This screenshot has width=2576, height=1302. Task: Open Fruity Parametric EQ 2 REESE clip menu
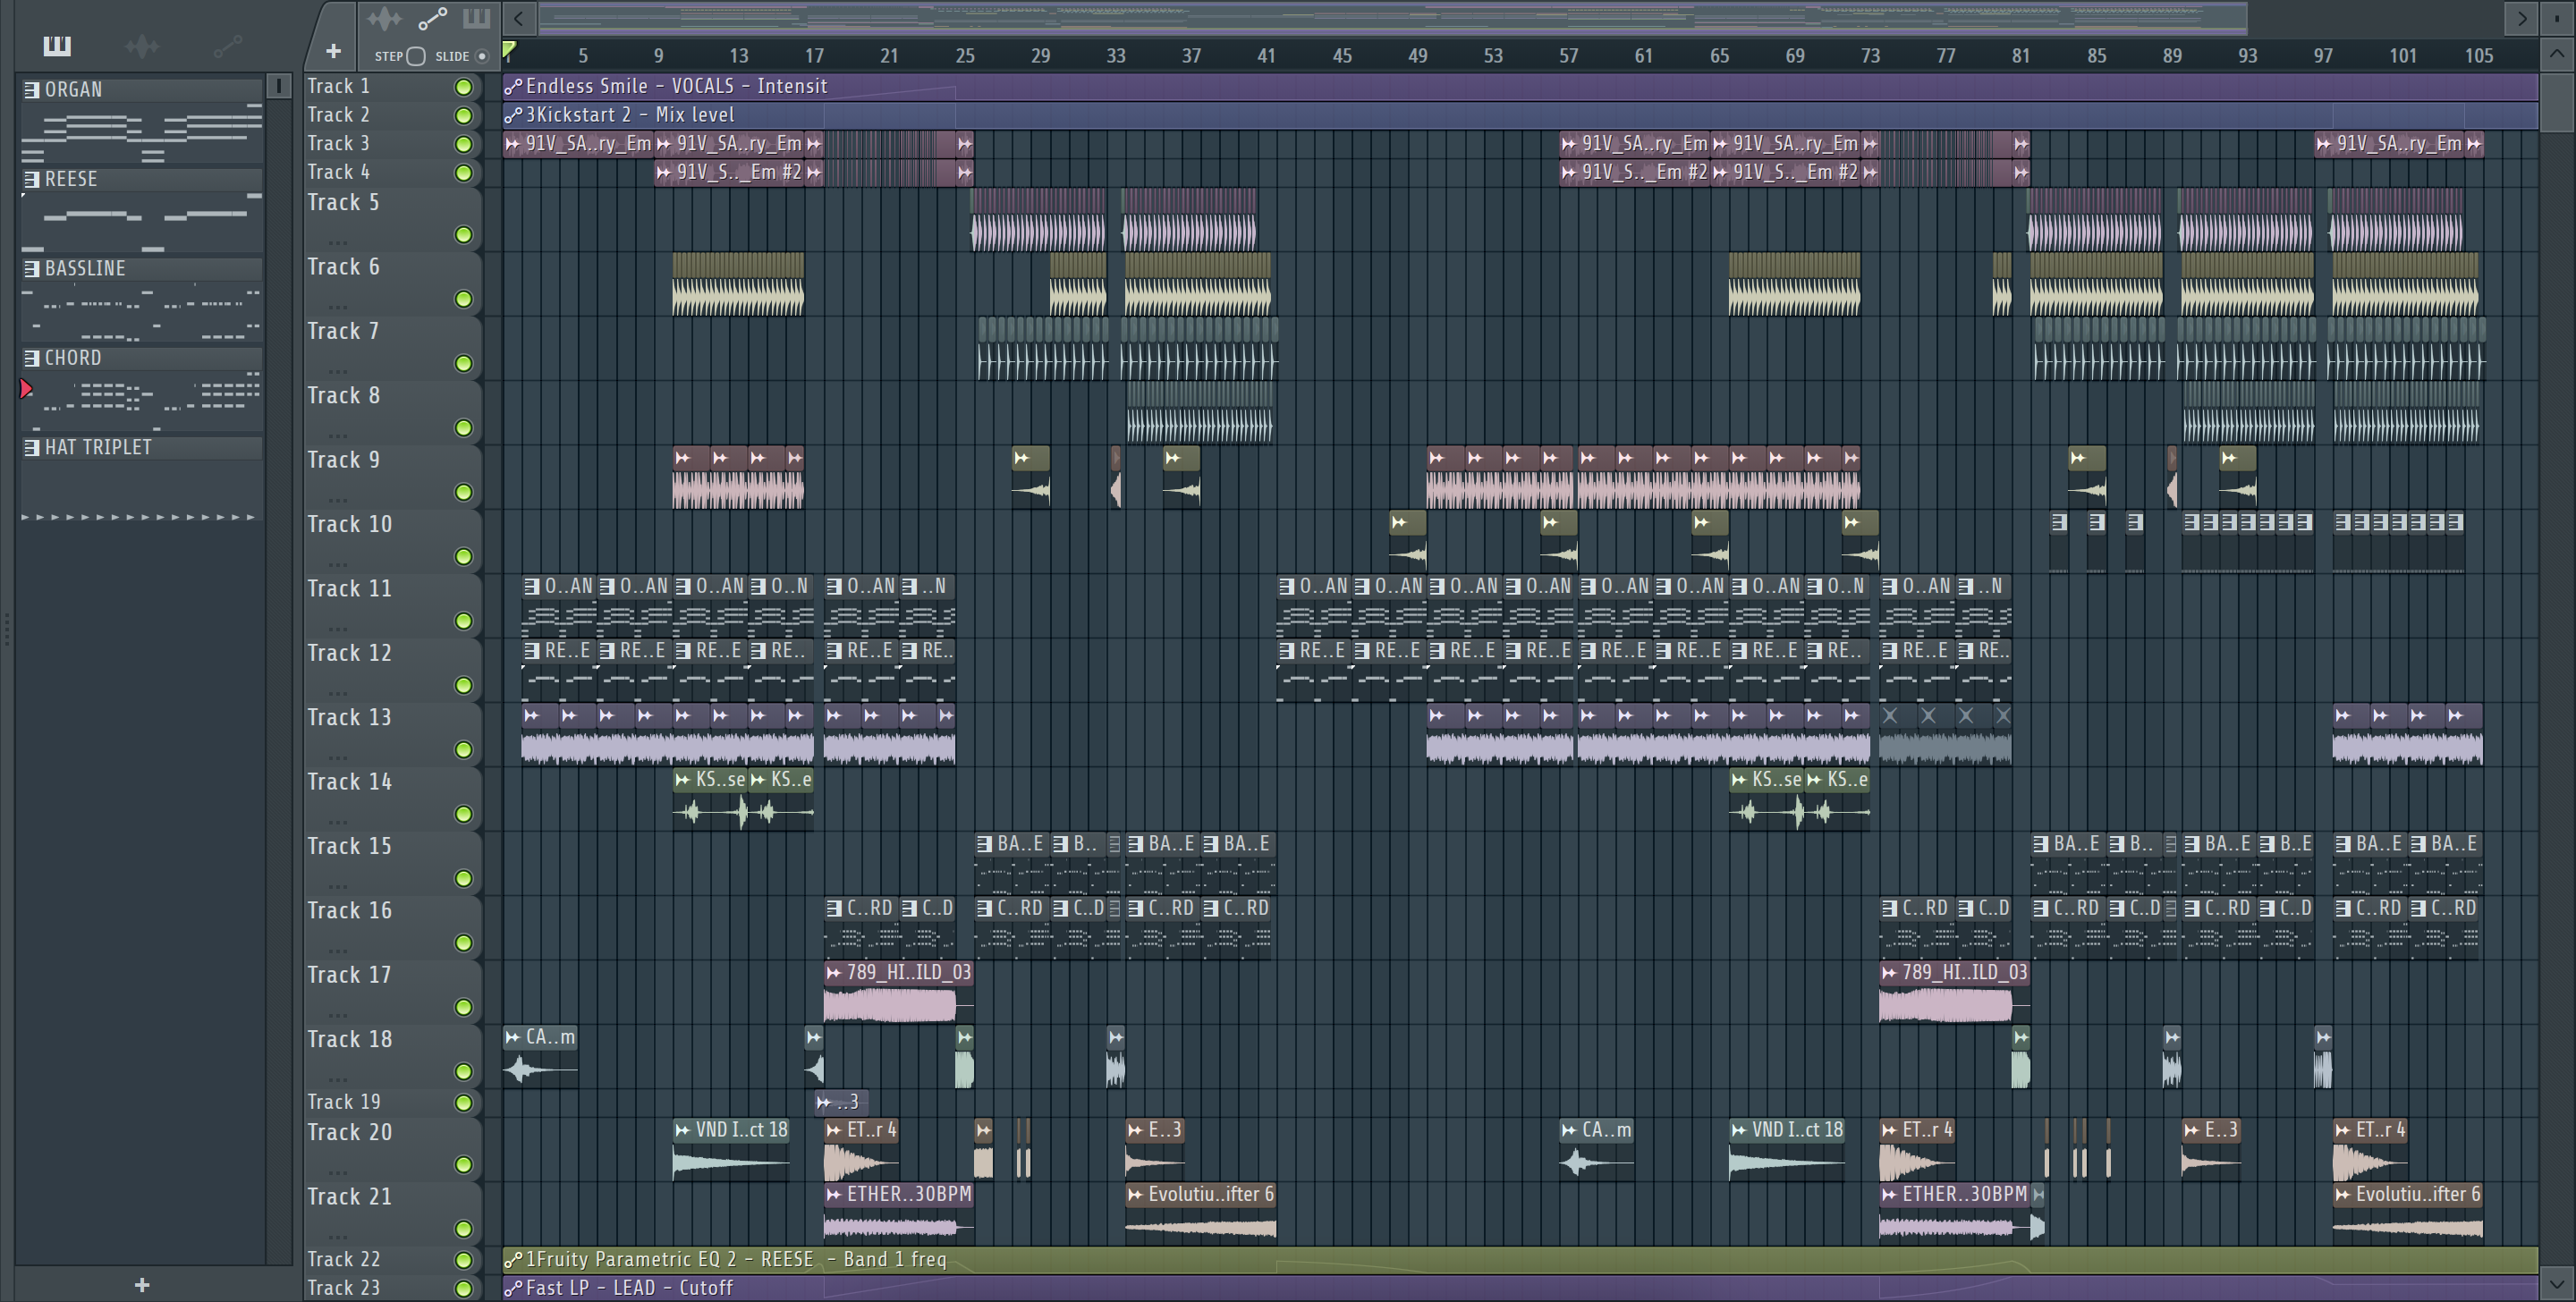click(513, 1260)
